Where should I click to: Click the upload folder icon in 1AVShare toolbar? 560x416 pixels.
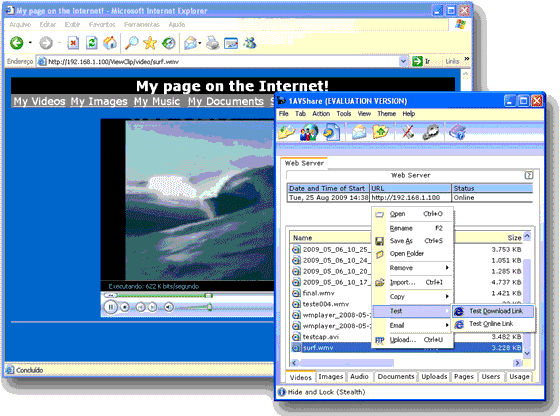click(381, 132)
